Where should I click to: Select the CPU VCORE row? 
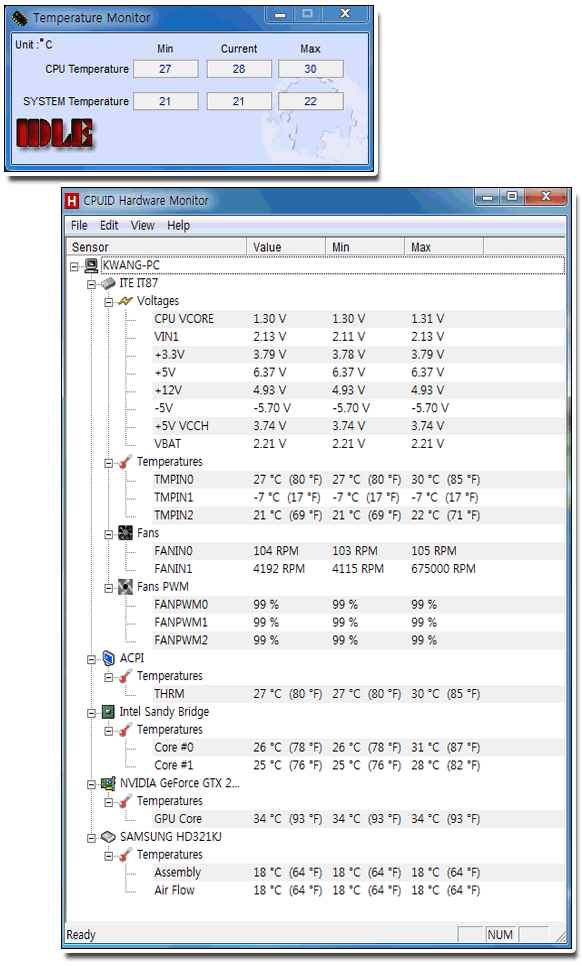315,319
